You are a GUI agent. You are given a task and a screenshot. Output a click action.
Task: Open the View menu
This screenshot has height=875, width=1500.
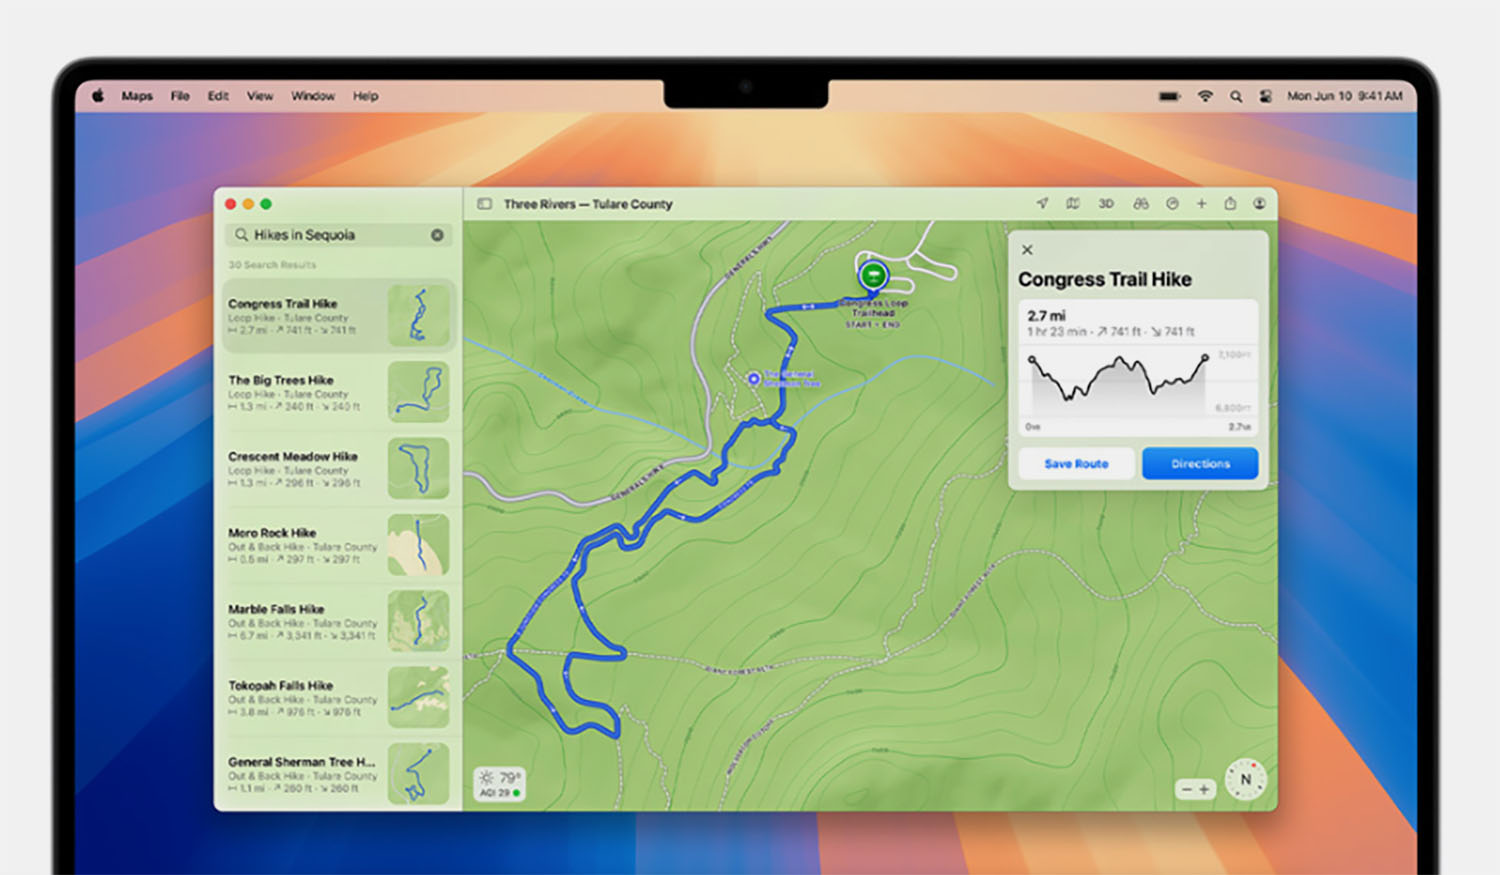tap(260, 96)
